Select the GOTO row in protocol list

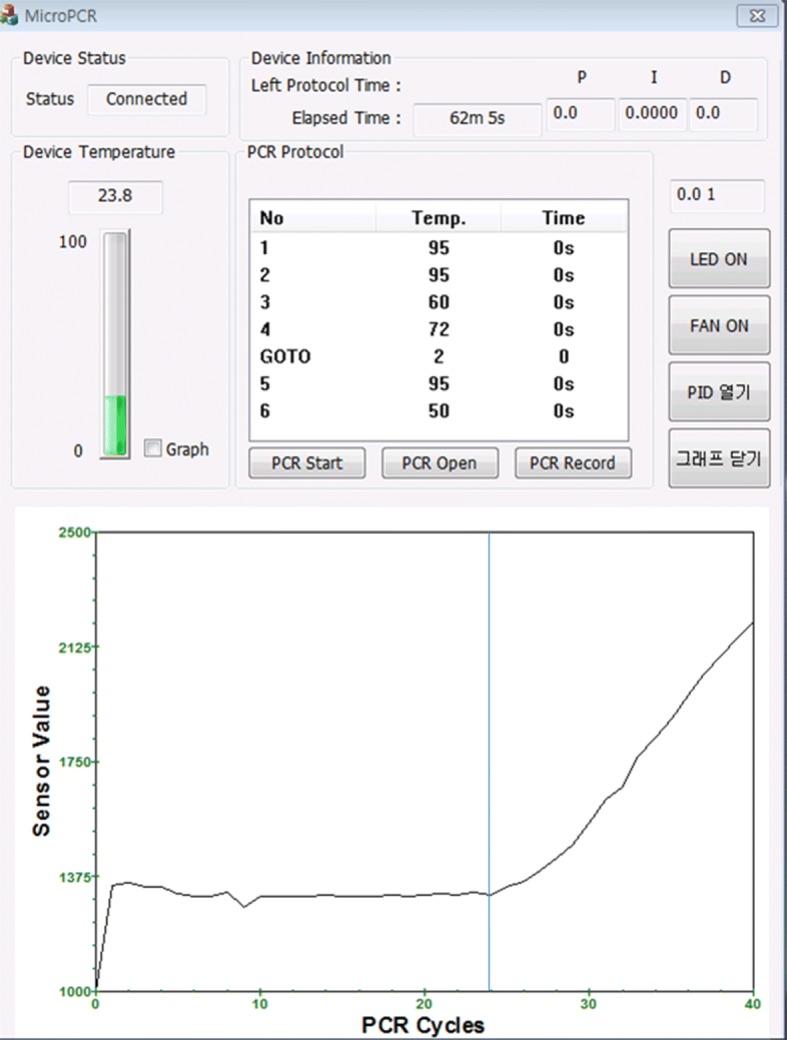[x=438, y=357]
